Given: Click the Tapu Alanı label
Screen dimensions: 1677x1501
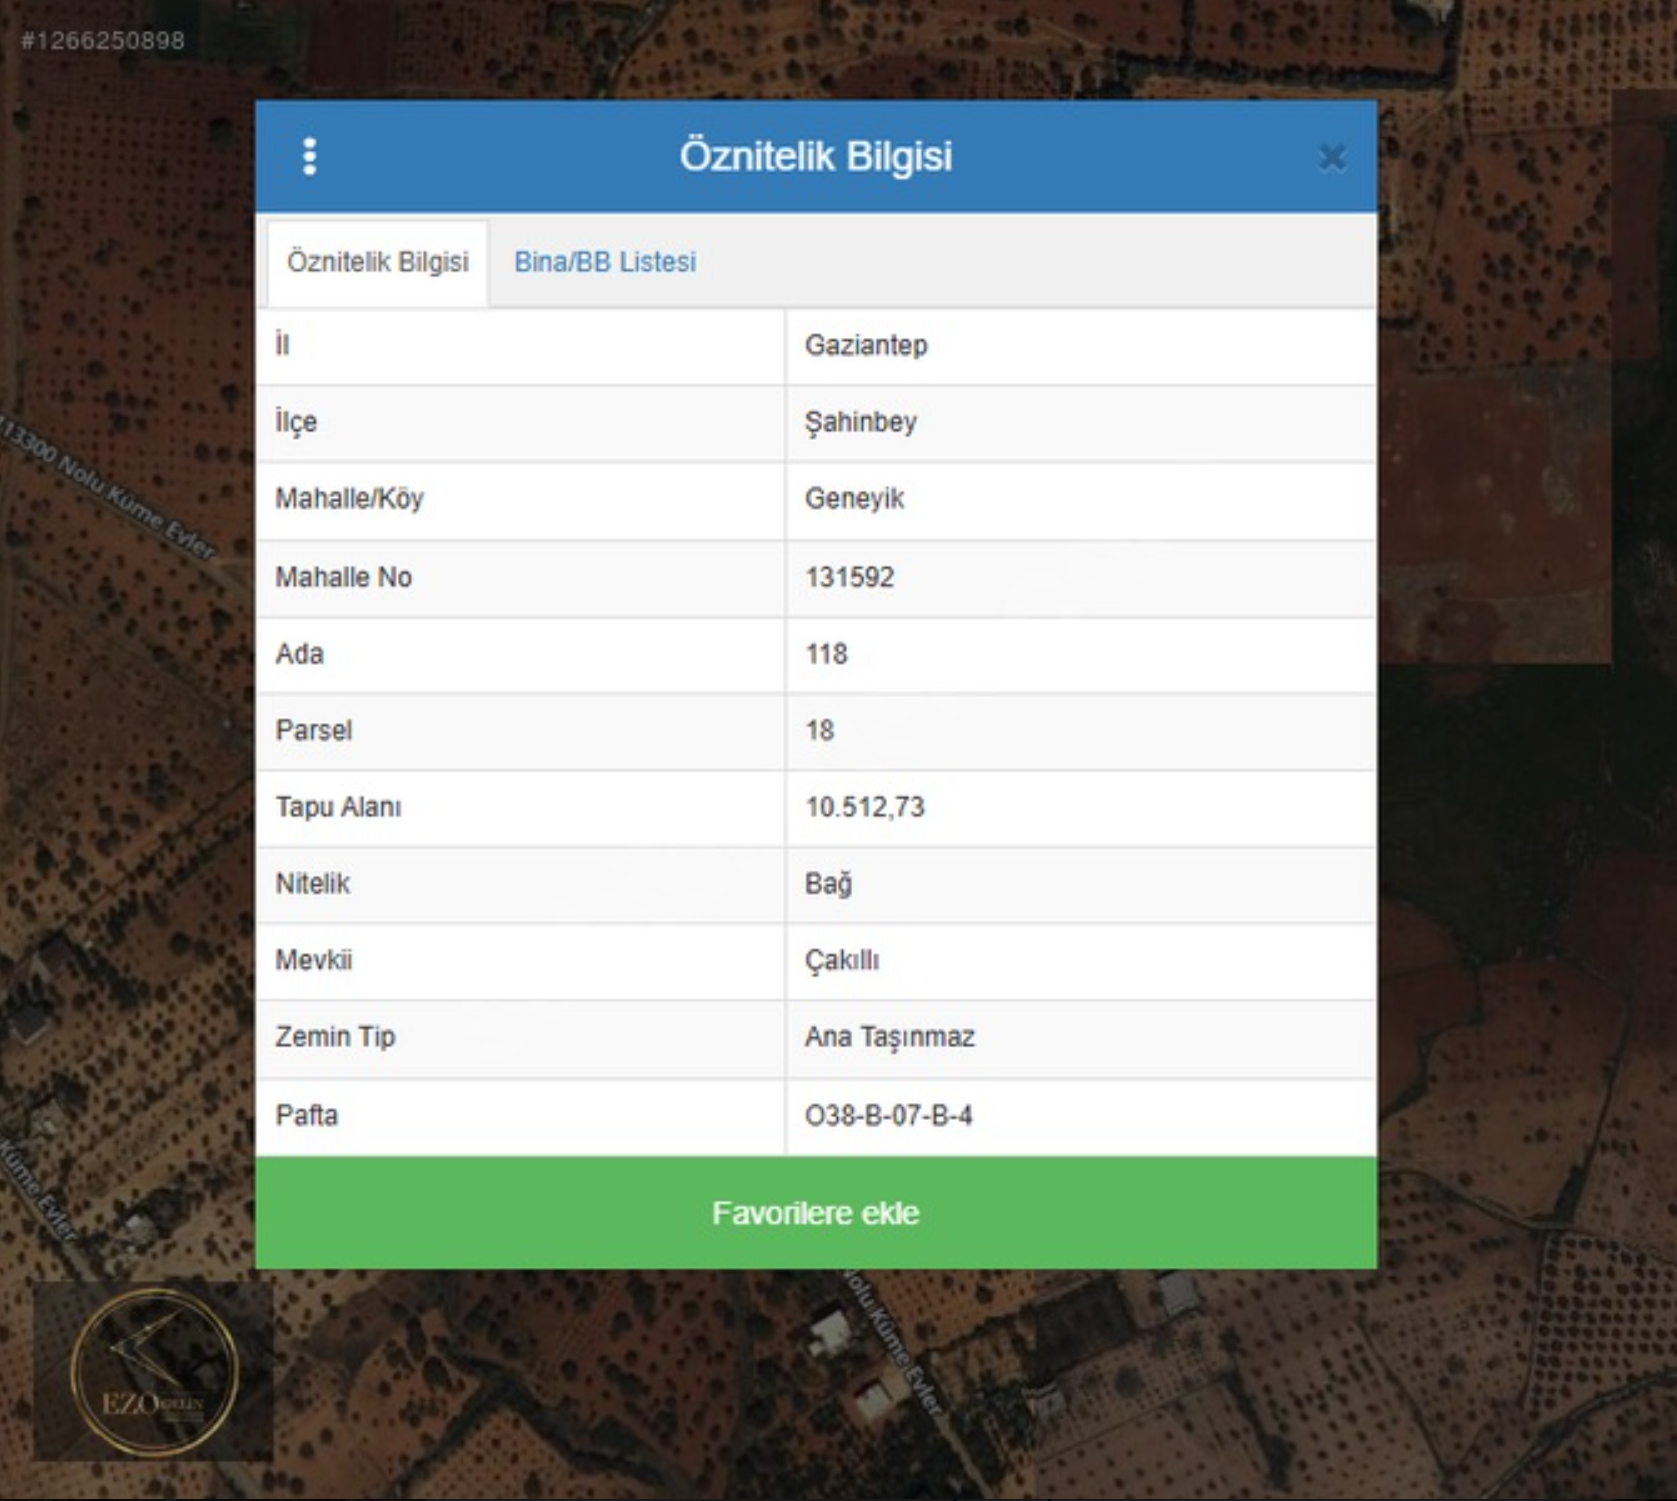Looking at the screenshot, I should coord(338,808).
